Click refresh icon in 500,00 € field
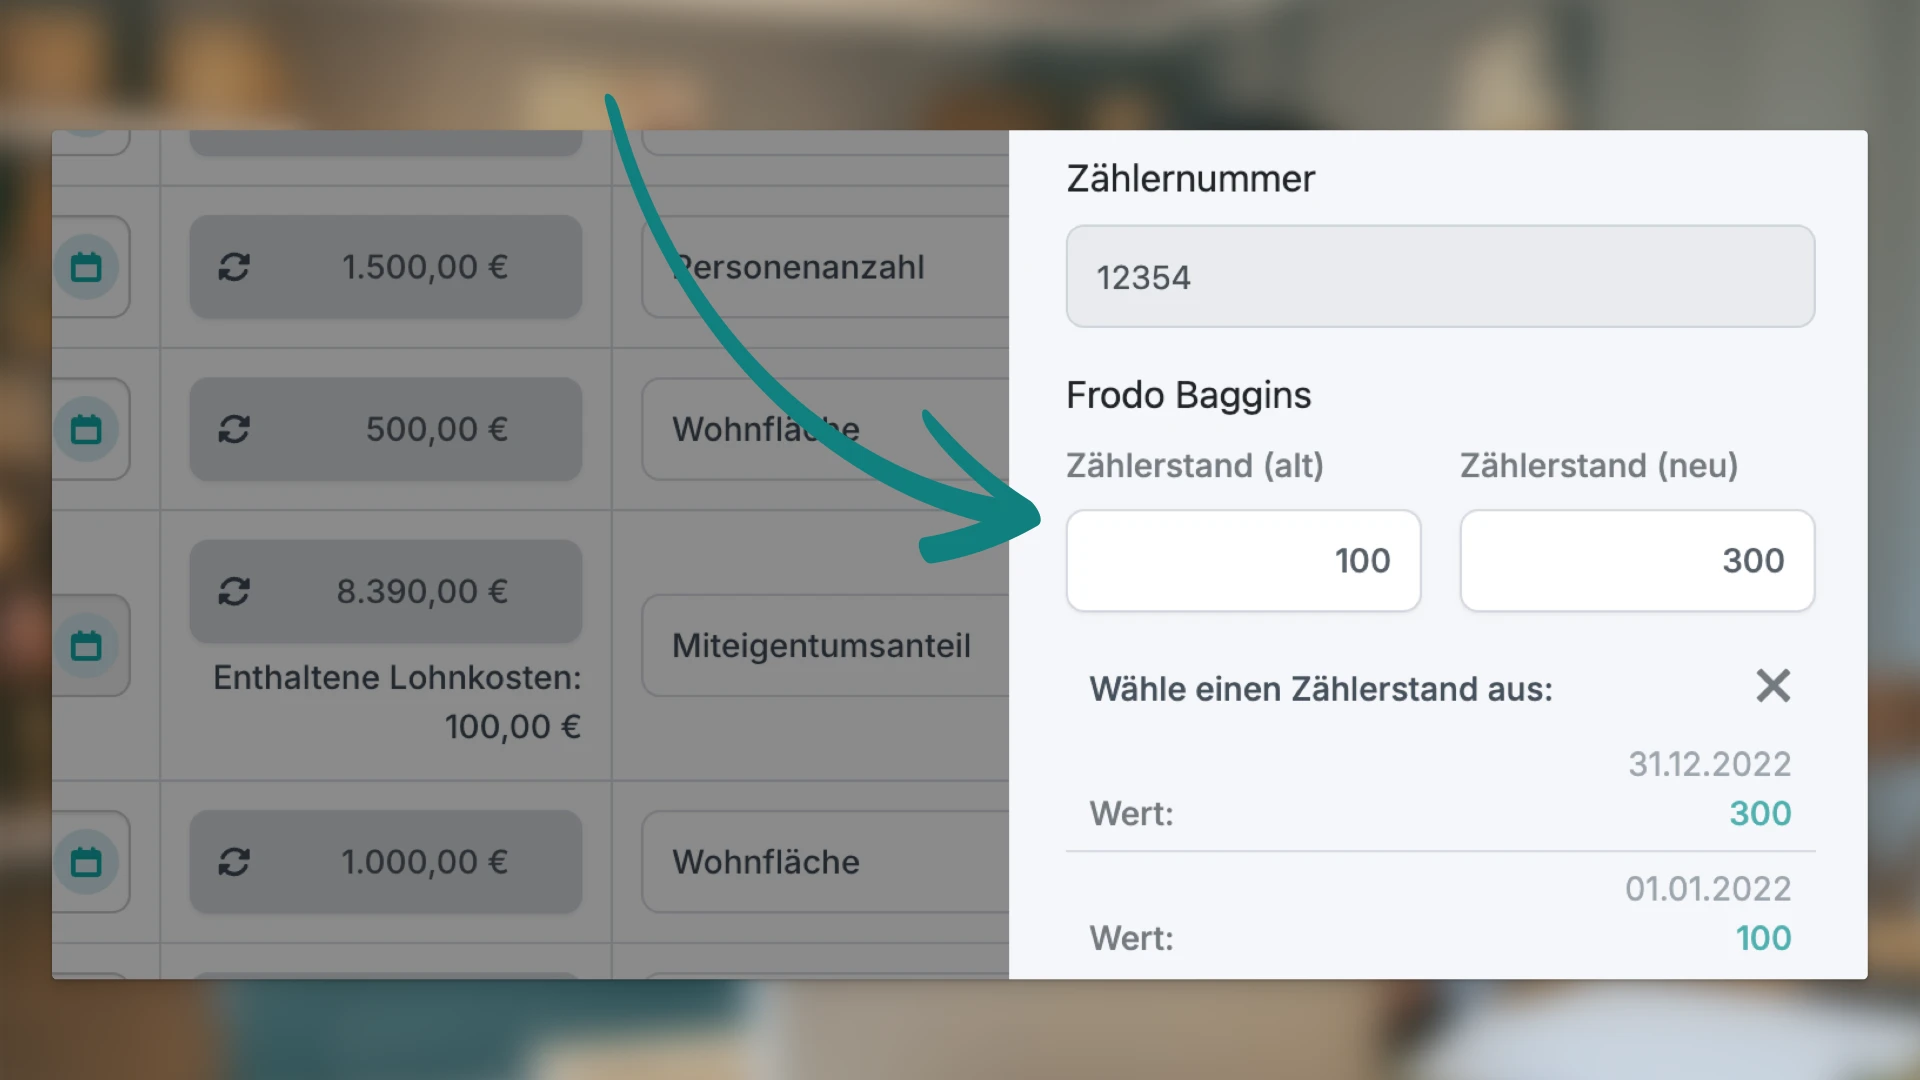The height and width of the screenshot is (1080, 1920). coord(234,429)
